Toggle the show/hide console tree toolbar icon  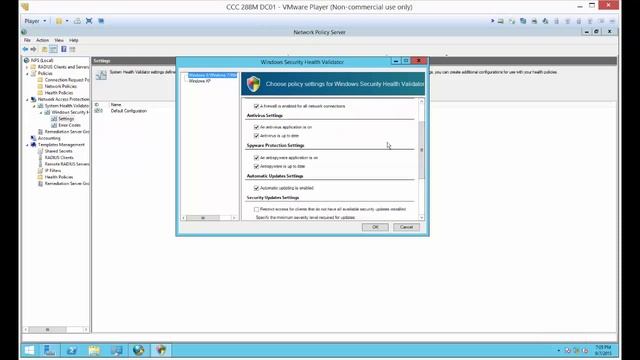tap(53, 49)
